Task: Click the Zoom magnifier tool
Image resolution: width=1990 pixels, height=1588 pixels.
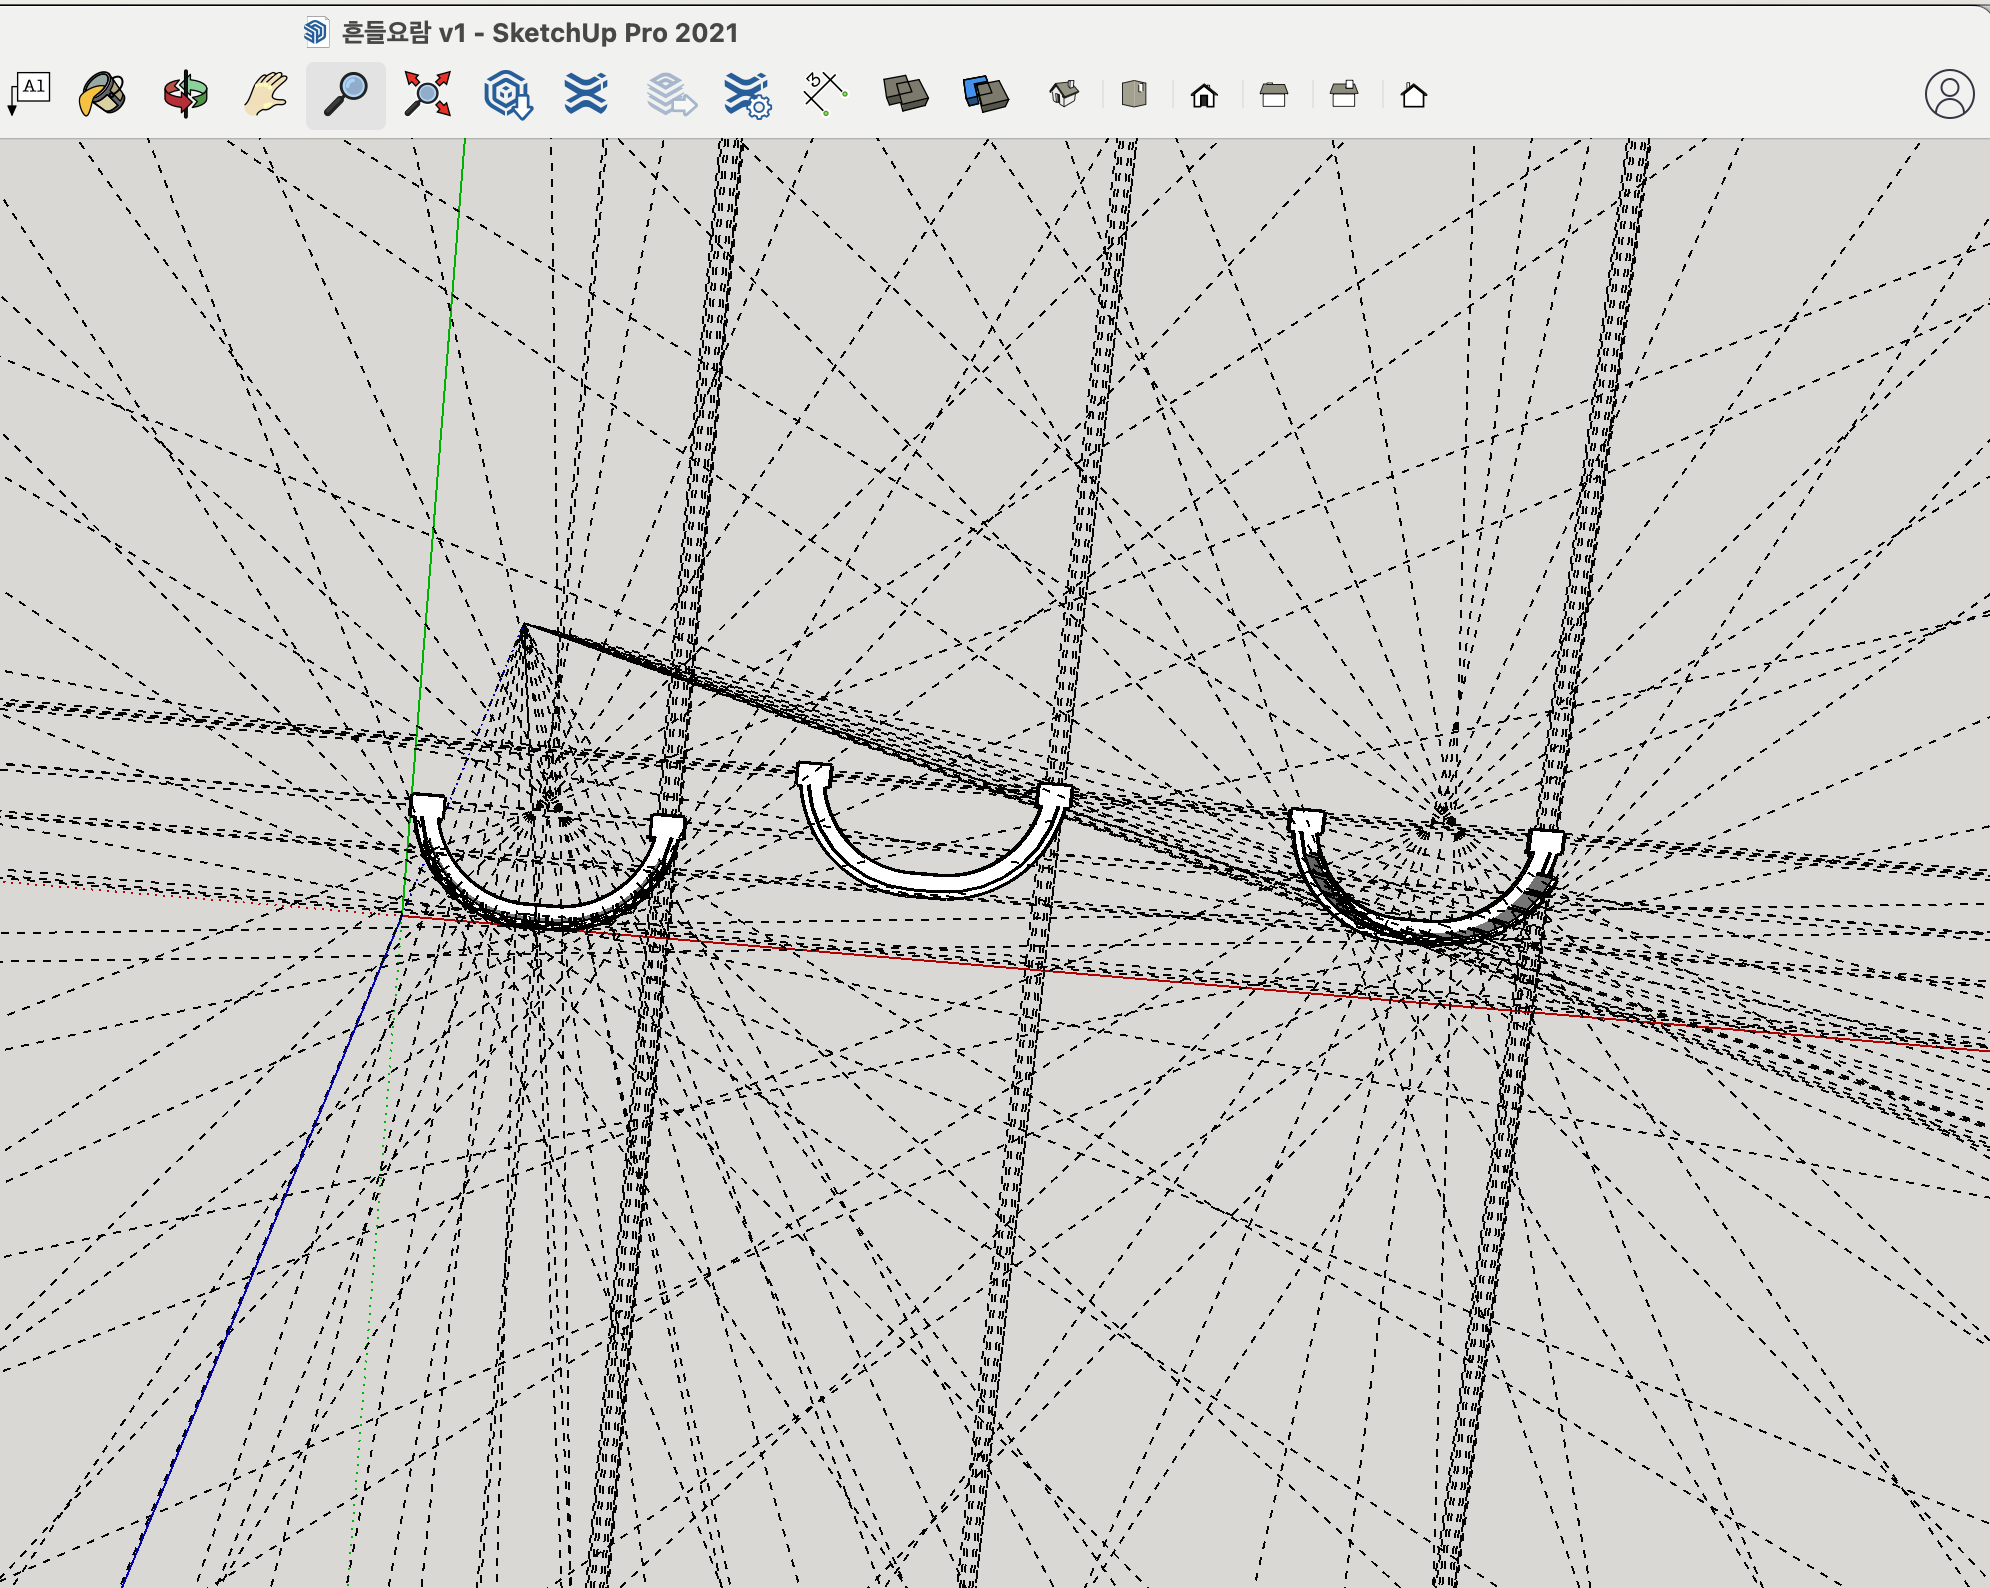Action: [346, 95]
